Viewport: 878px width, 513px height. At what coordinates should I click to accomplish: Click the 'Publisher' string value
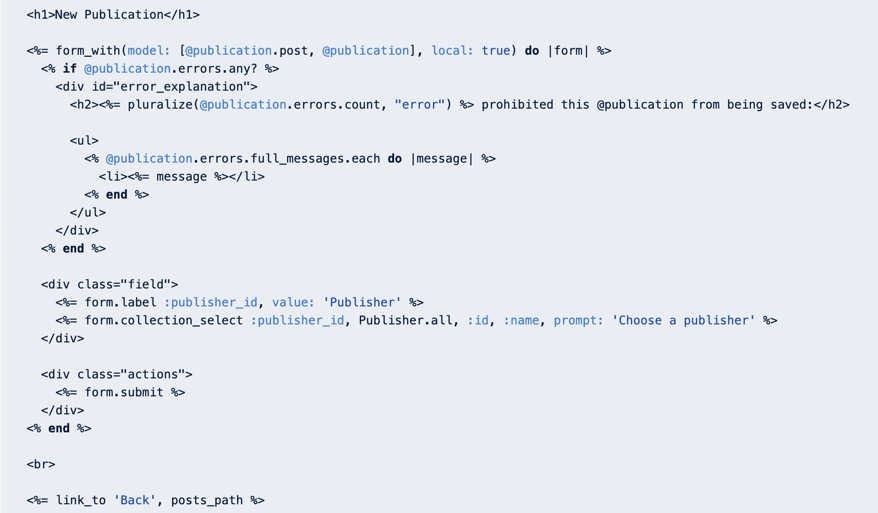point(362,302)
